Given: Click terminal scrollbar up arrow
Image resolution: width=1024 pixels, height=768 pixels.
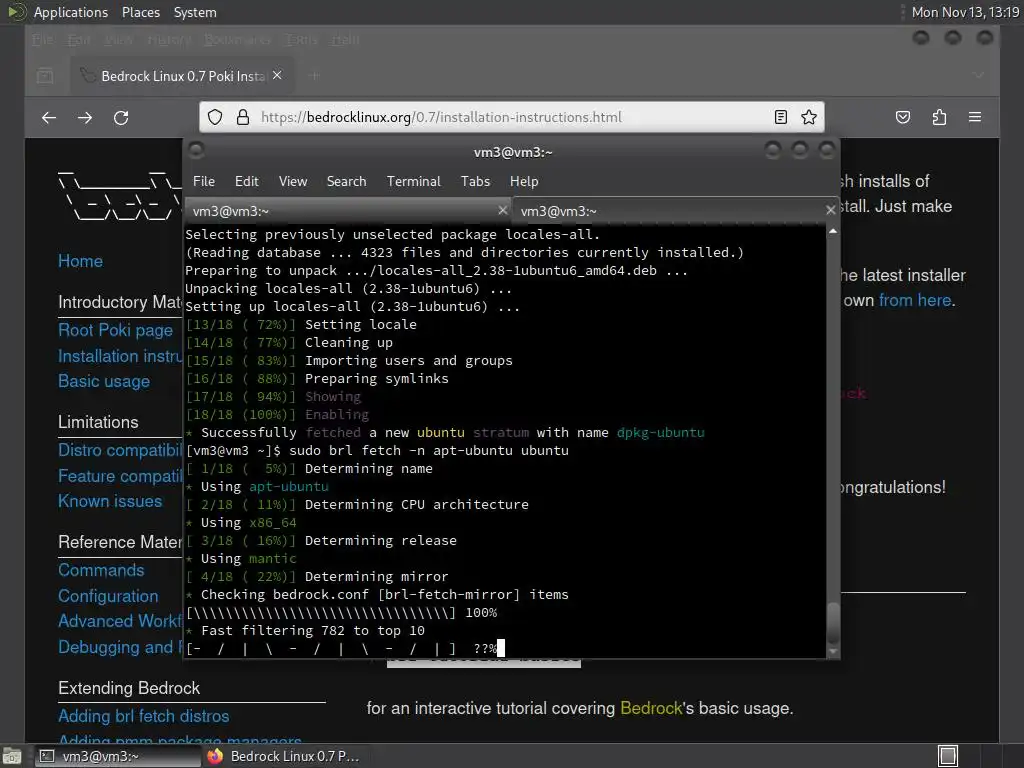Looking at the screenshot, I should pos(833,231).
